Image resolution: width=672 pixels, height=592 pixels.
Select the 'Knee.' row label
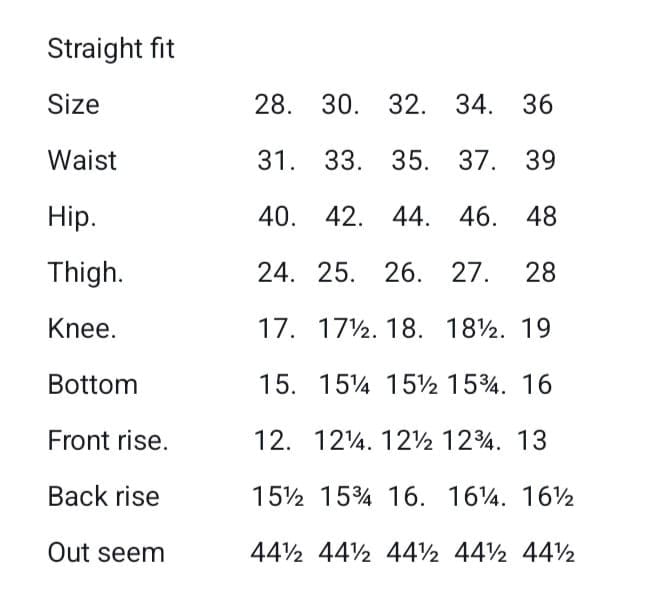pyautogui.click(x=82, y=329)
